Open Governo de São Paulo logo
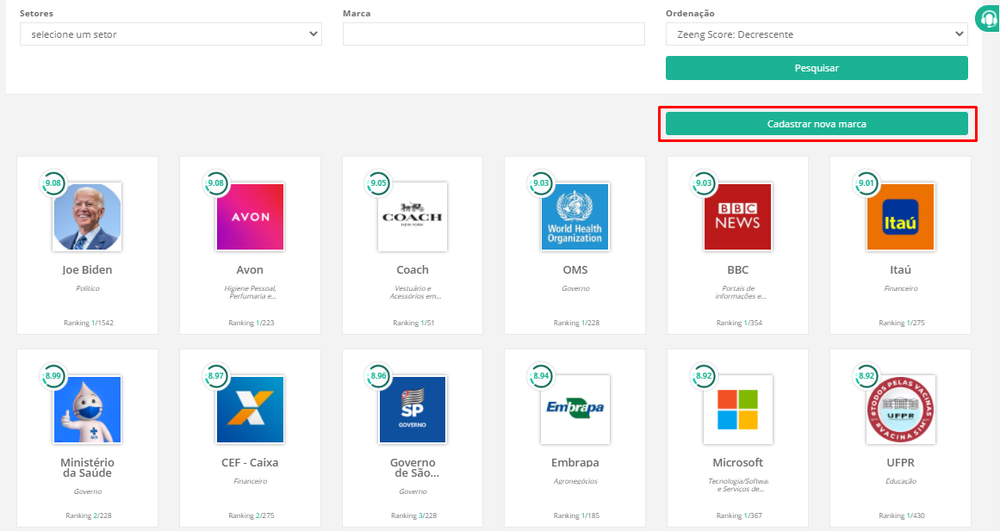 412,410
